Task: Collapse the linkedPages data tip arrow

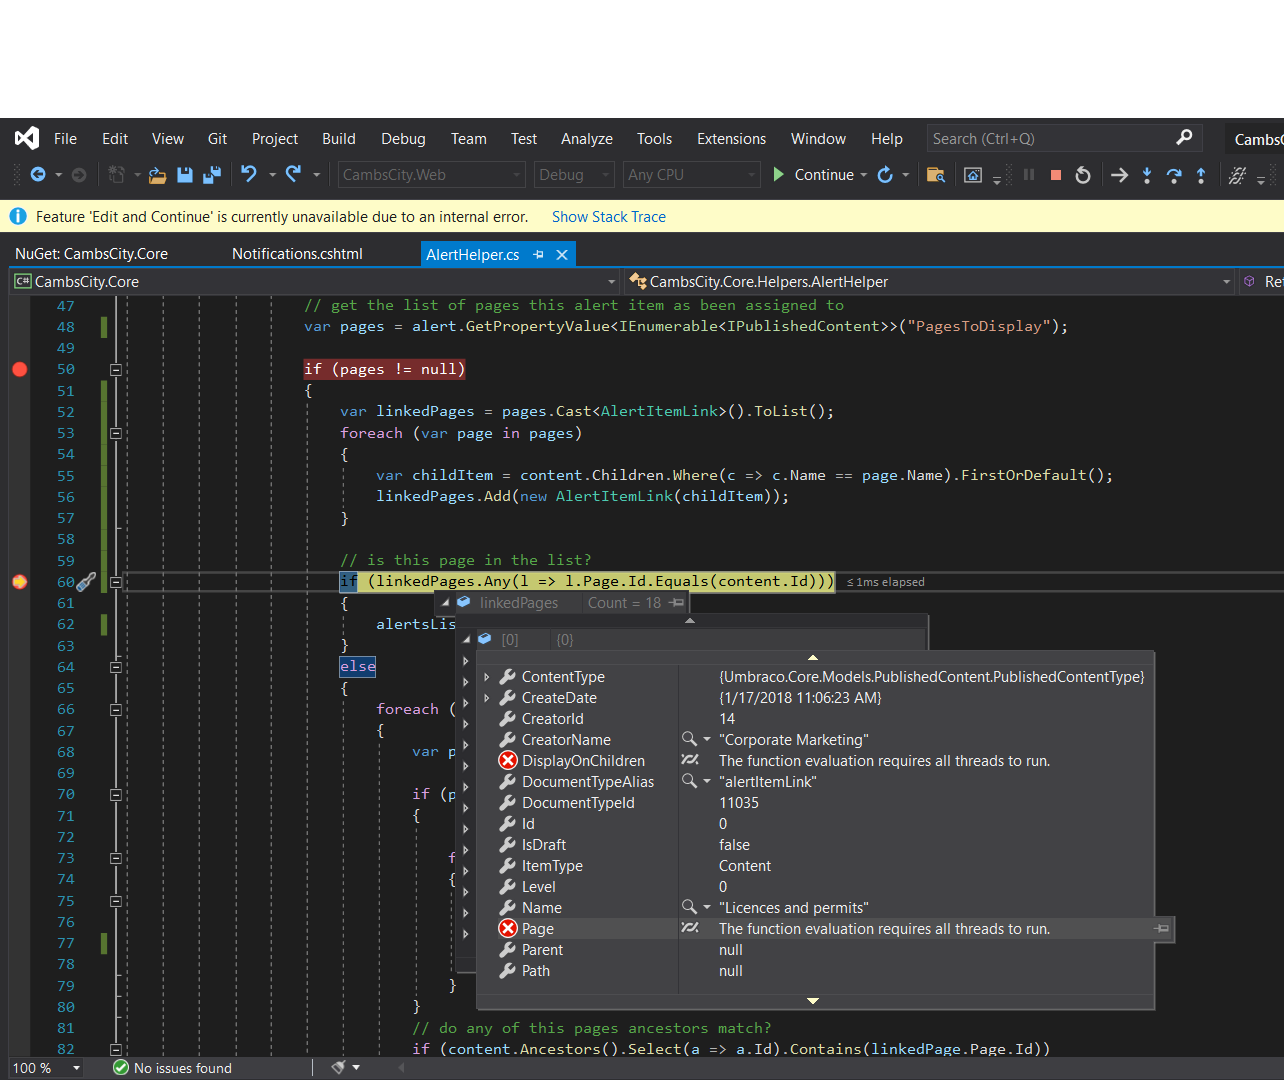Action: (x=445, y=603)
